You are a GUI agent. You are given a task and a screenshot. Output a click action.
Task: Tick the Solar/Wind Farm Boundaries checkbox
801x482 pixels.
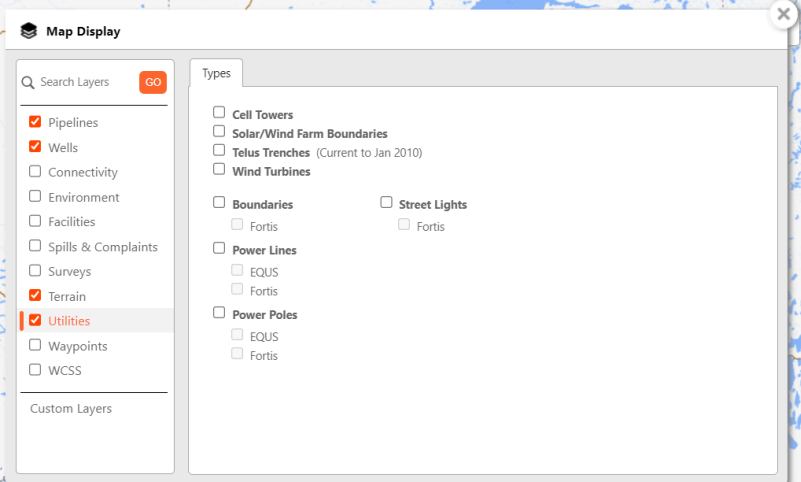coord(219,132)
